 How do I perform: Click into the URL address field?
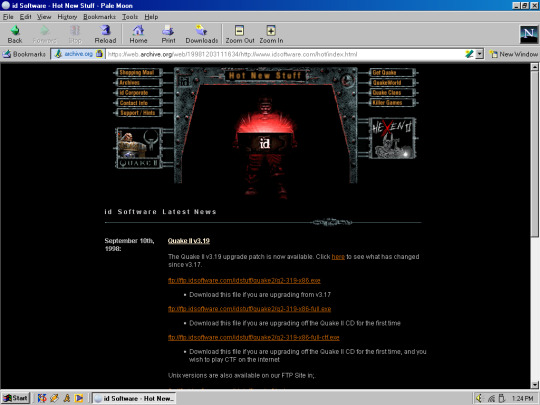pos(284,54)
